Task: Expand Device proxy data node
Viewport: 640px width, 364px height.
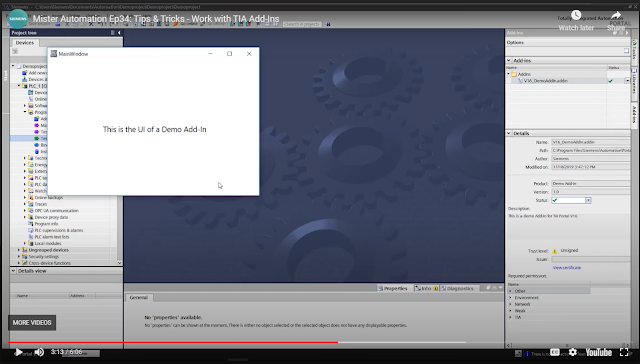Action: pyautogui.click(x=24, y=217)
